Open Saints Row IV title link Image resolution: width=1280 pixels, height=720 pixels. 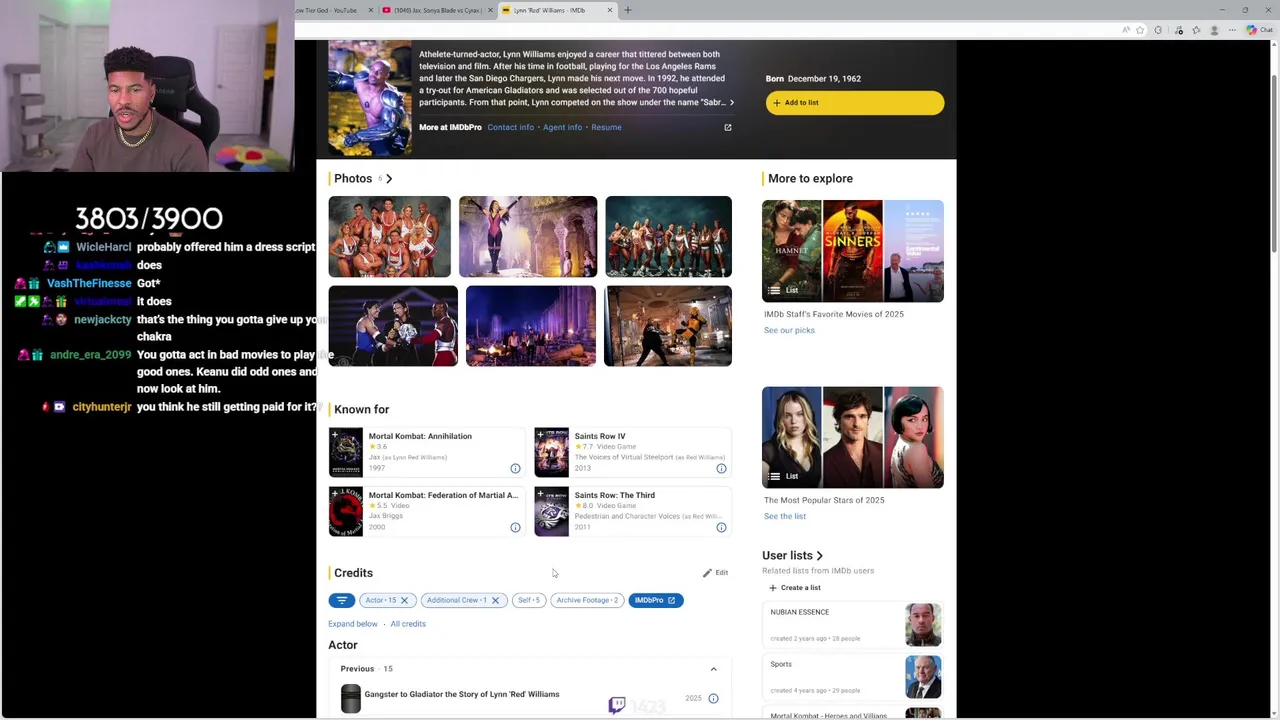pyautogui.click(x=600, y=436)
